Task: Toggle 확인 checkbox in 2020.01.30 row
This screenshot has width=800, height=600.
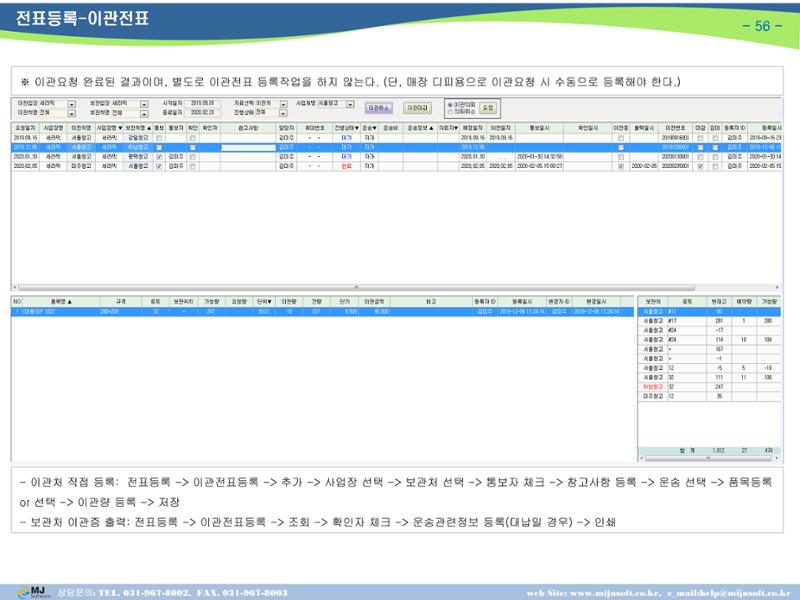Action: pos(193,157)
